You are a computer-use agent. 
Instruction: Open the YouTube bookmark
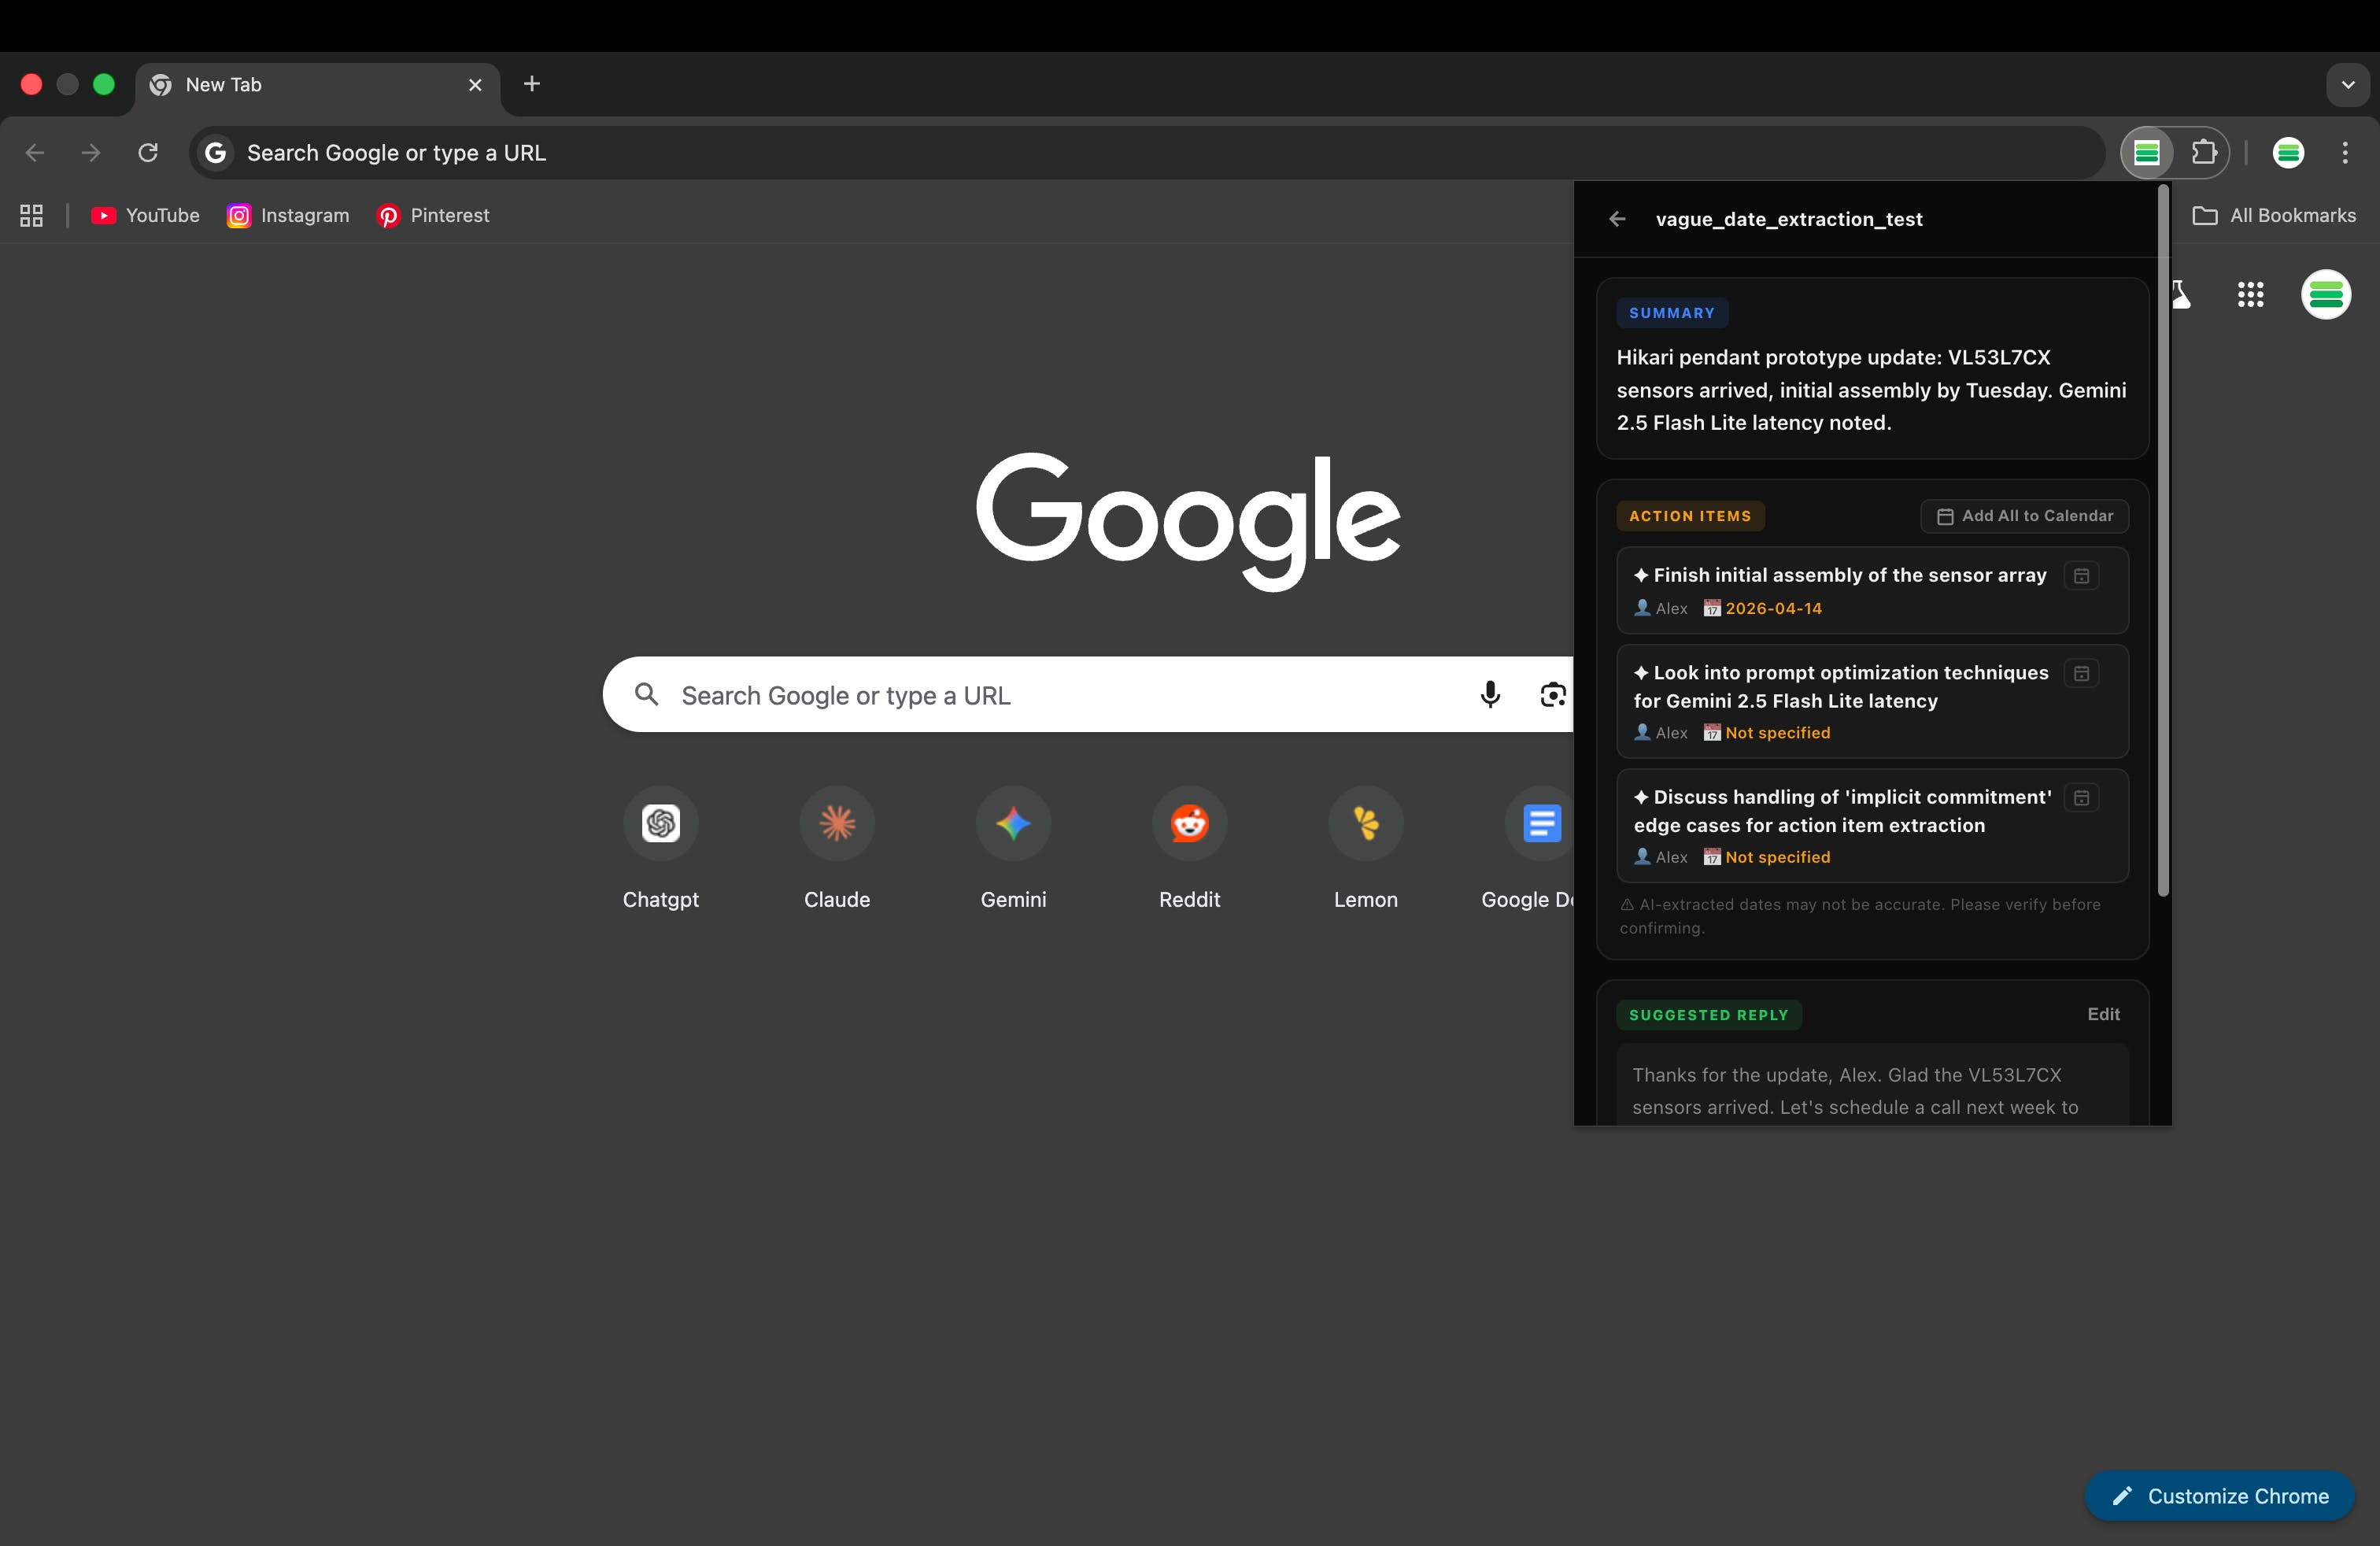[x=146, y=216]
